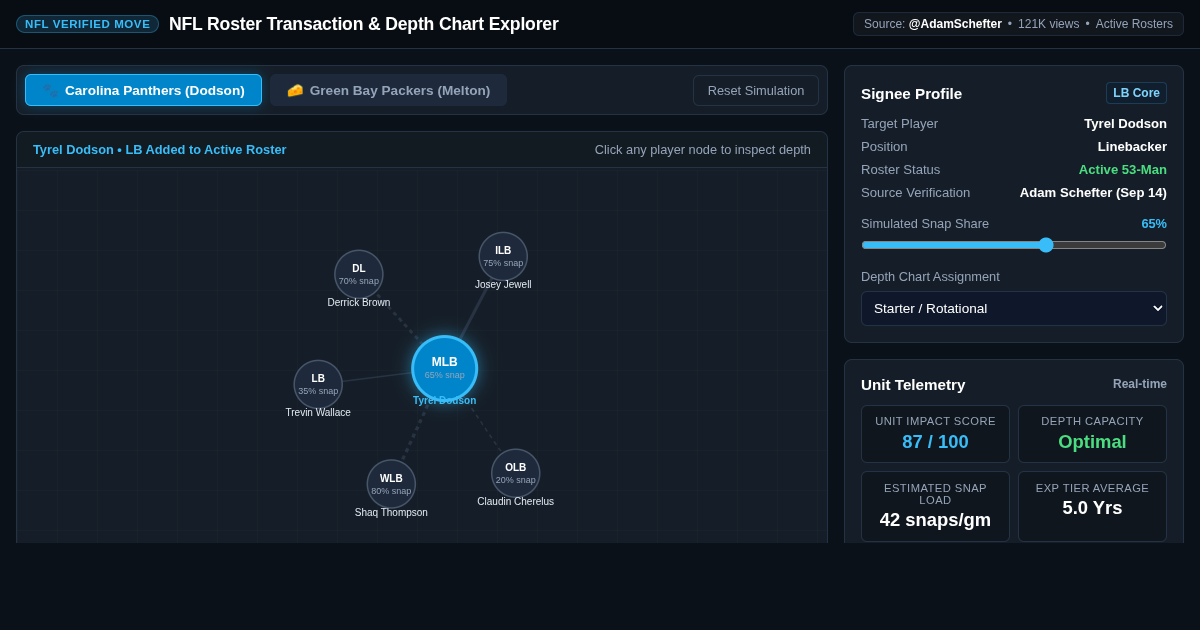Viewport: 1200px width, 630px height.
Task: Inspect the ILB Josey Jewell node
Action: pyautogui.click(x=503, y=256)
